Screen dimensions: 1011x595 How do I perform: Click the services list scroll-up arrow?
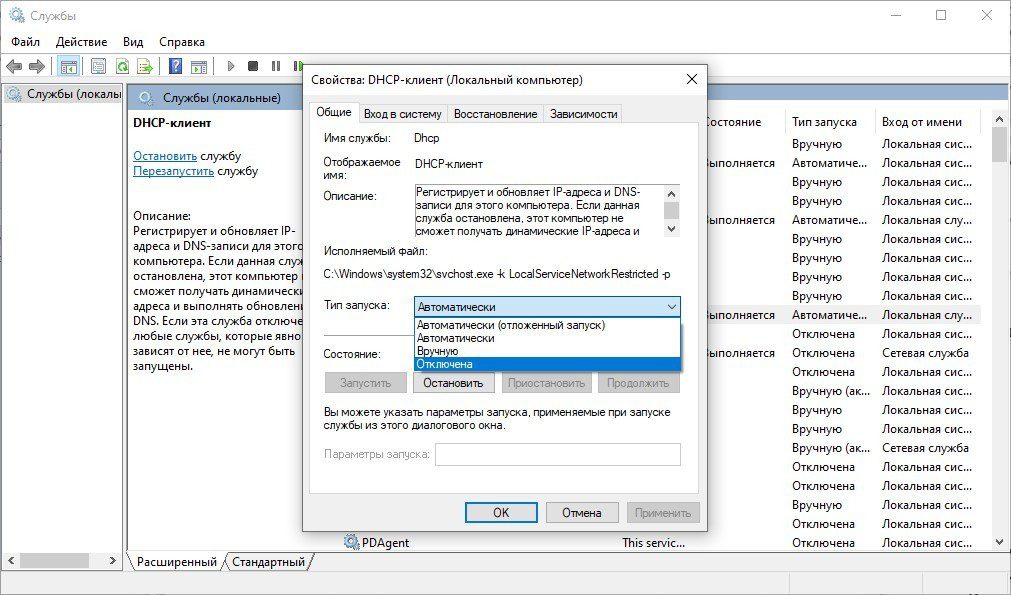click(999, 119)
